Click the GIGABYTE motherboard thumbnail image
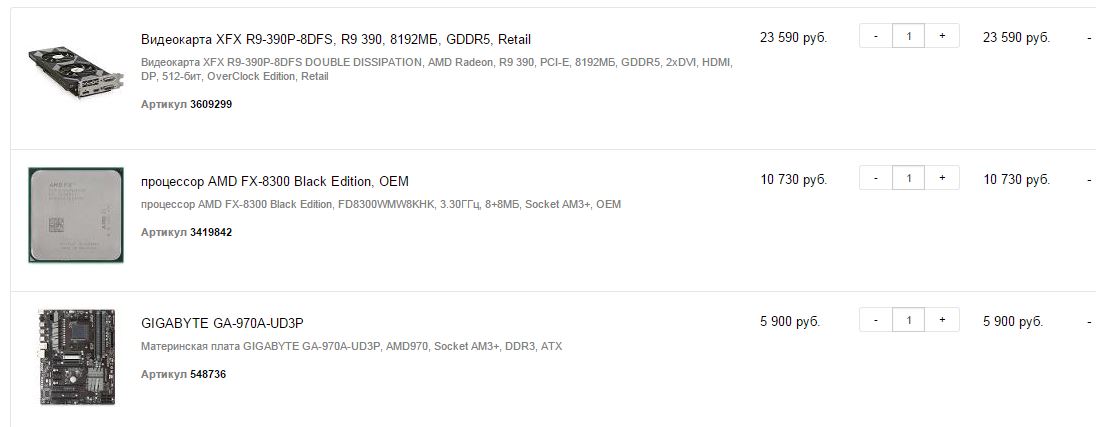1096x427 pixels. 77,357
